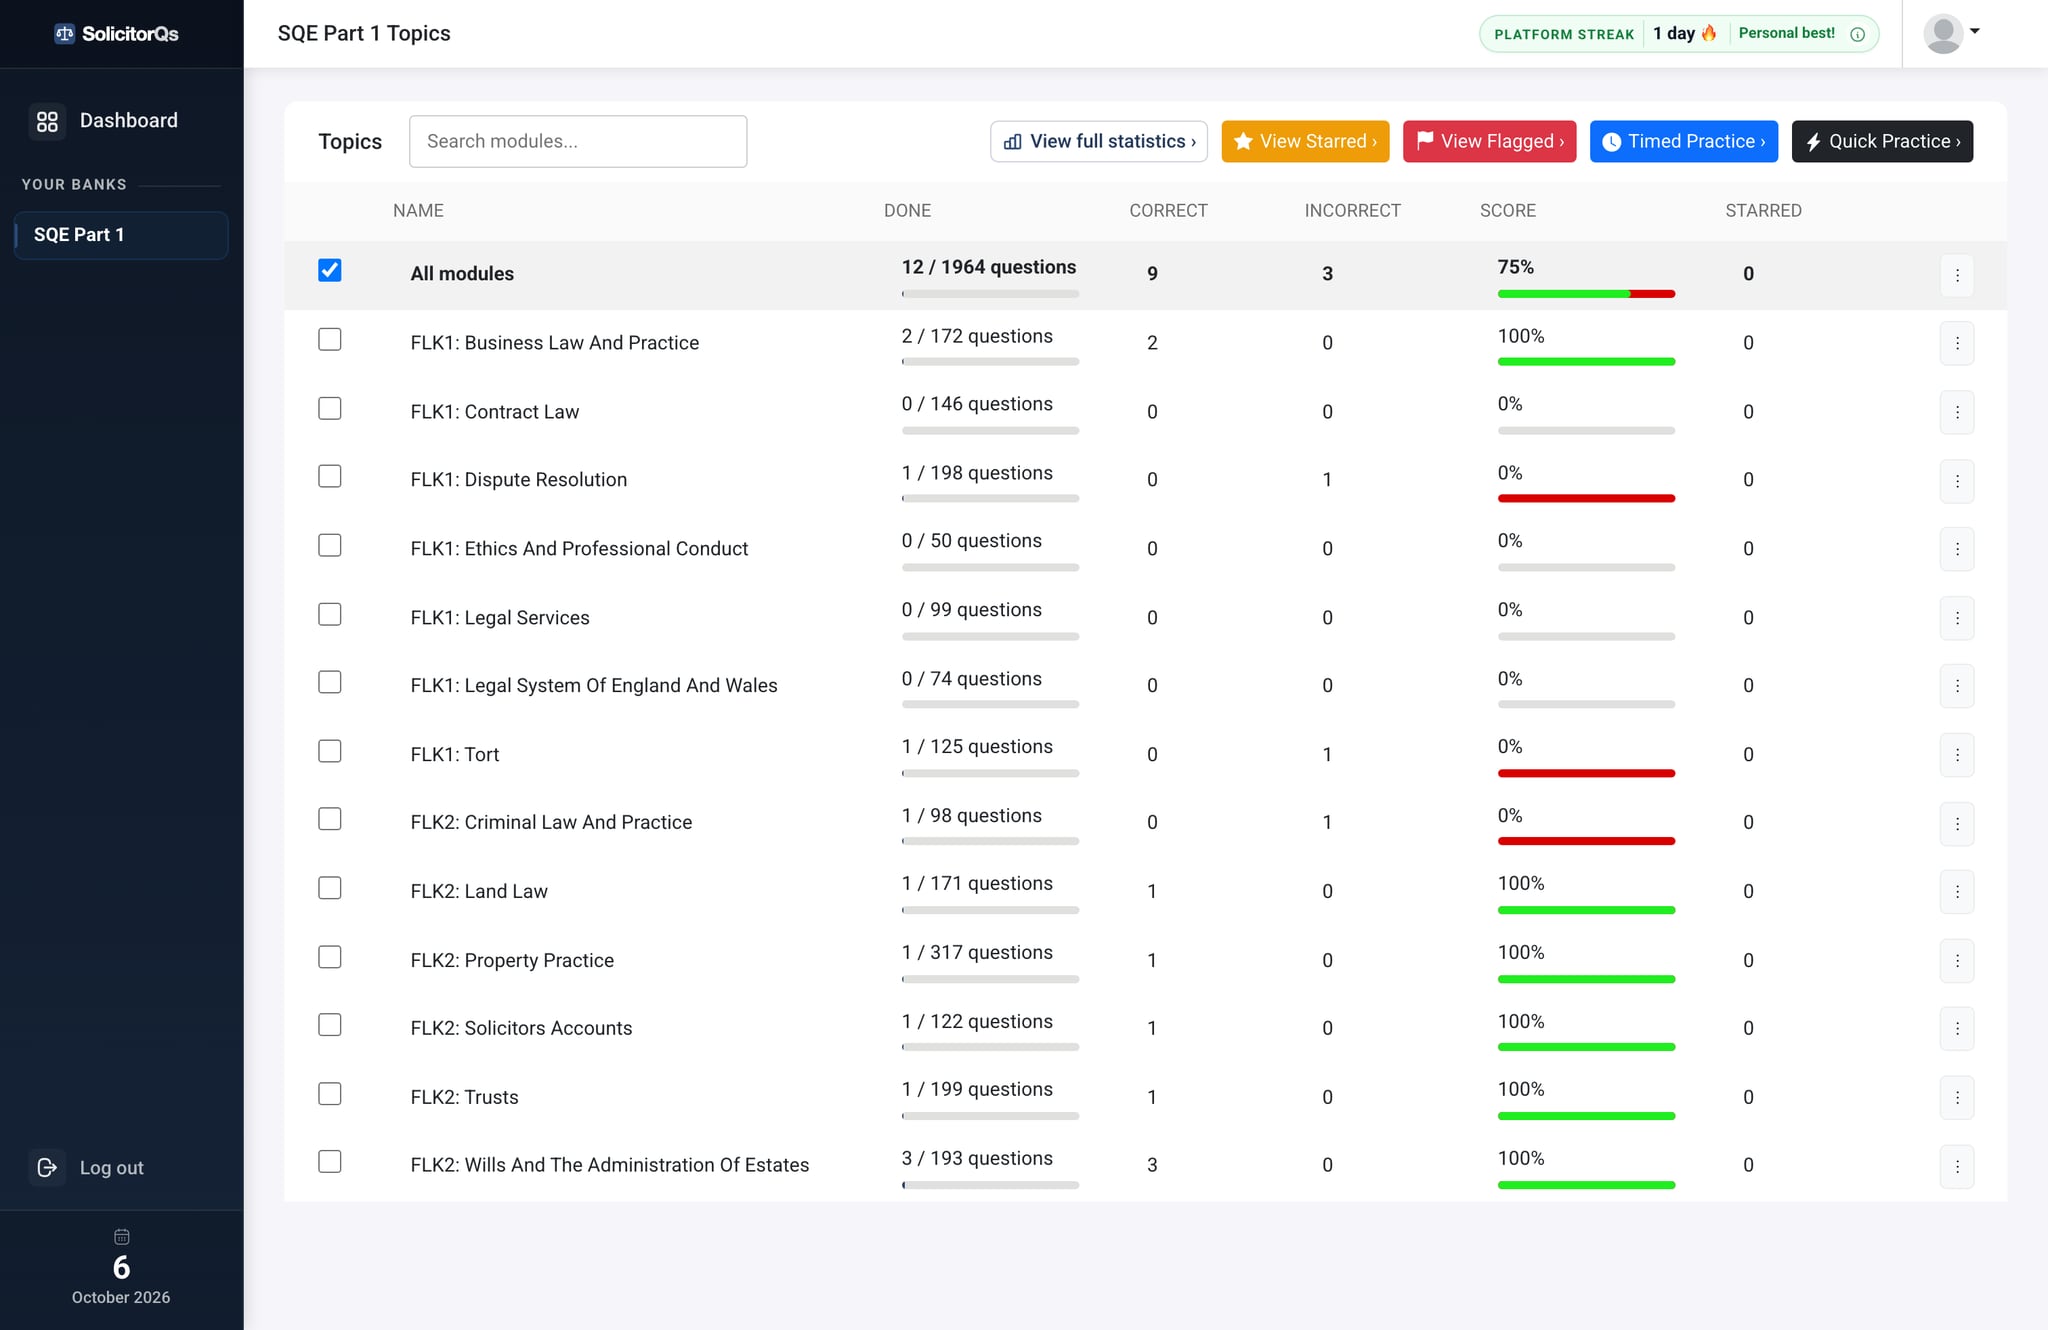Click the Log out arrow icon
This screenshot has width=2048, height=1330.
coord(47,1167)
